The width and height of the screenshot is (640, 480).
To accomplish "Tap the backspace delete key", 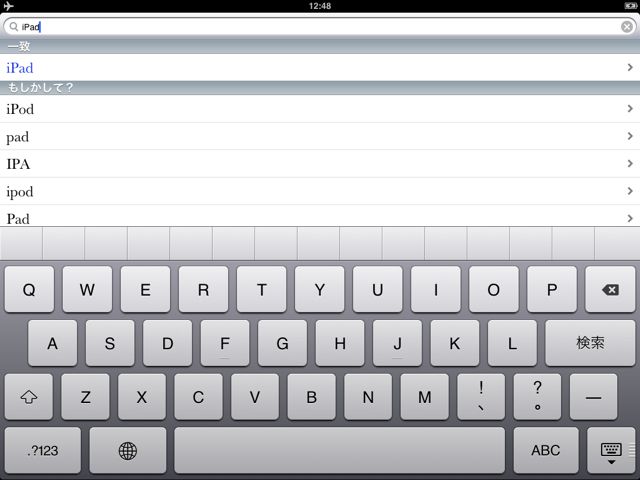I will 610,290.
